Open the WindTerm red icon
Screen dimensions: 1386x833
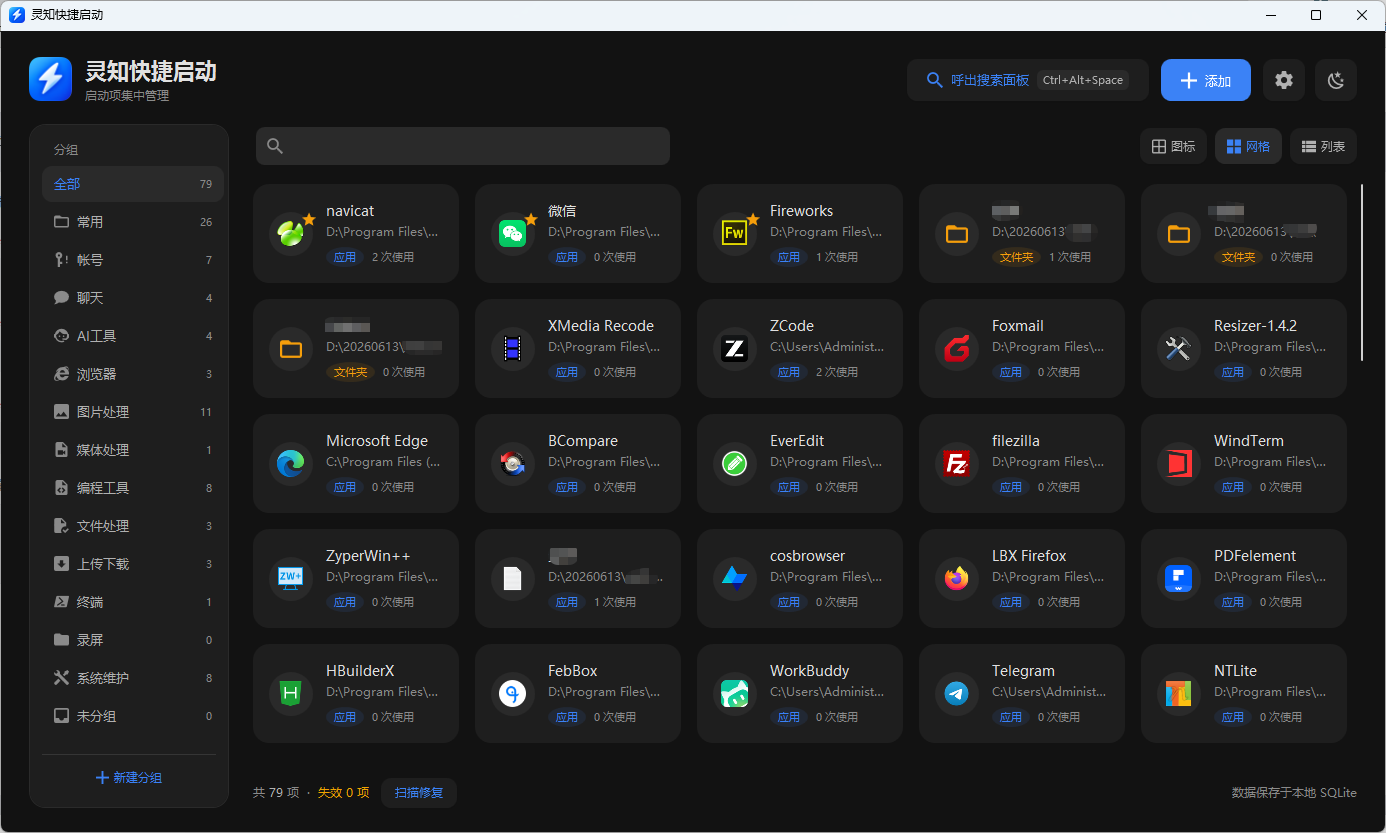click(x=1179, y=464)
